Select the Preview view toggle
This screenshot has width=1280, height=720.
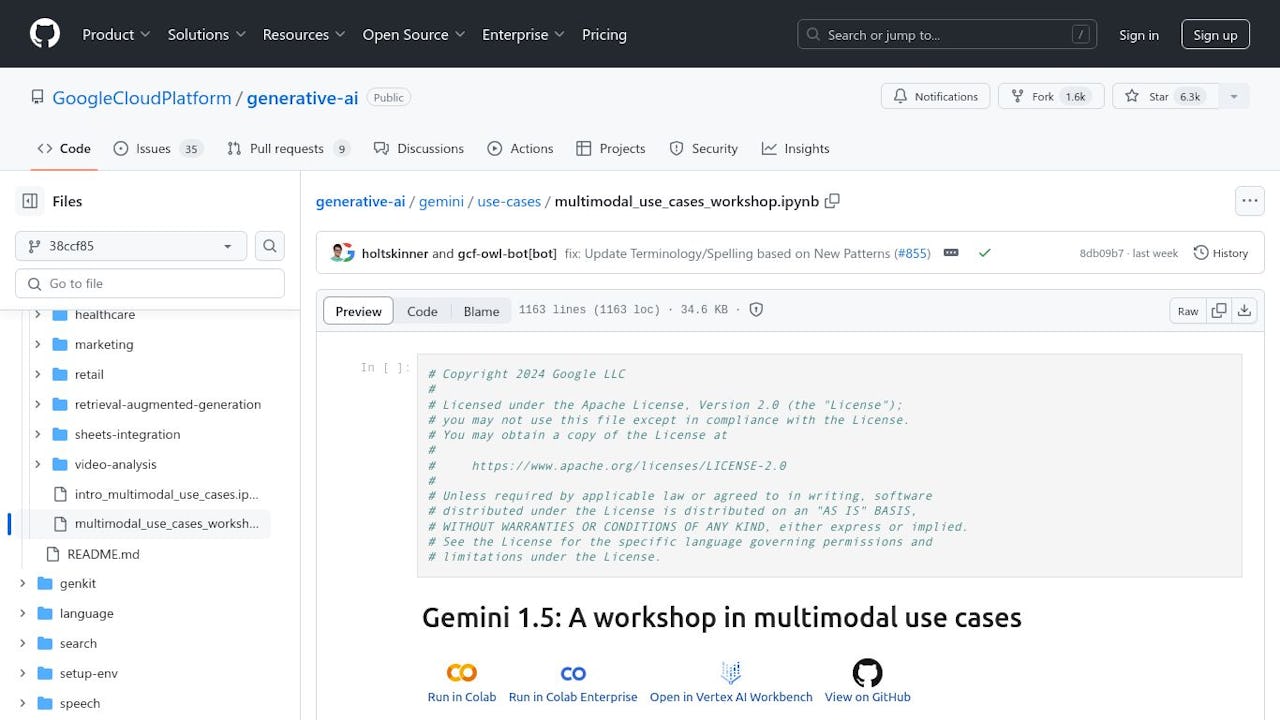pos(358,311)
